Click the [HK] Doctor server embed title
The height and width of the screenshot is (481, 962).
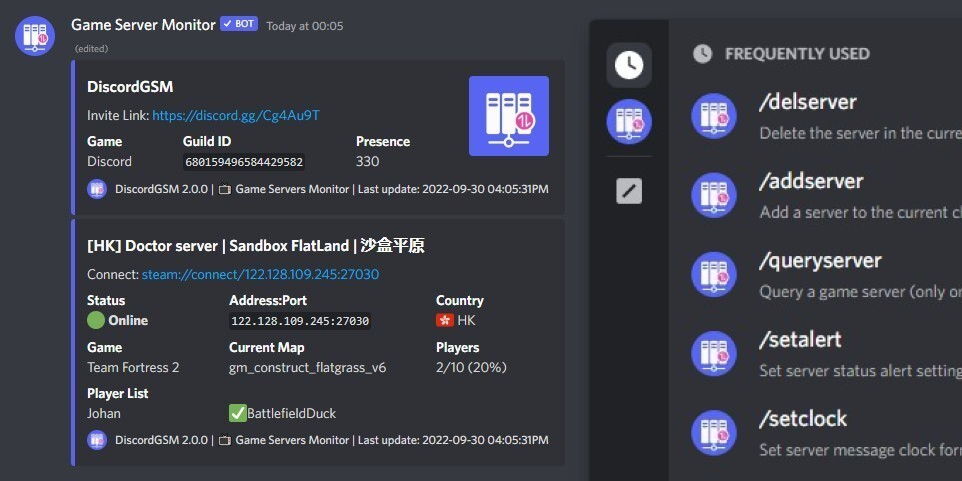click(256, 246)
